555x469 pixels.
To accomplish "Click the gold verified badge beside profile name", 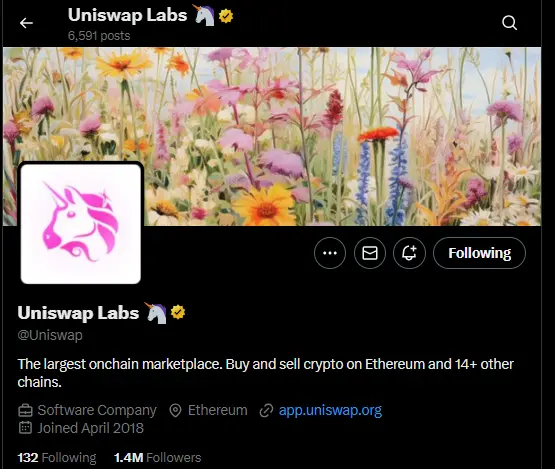I will (178, 312).
